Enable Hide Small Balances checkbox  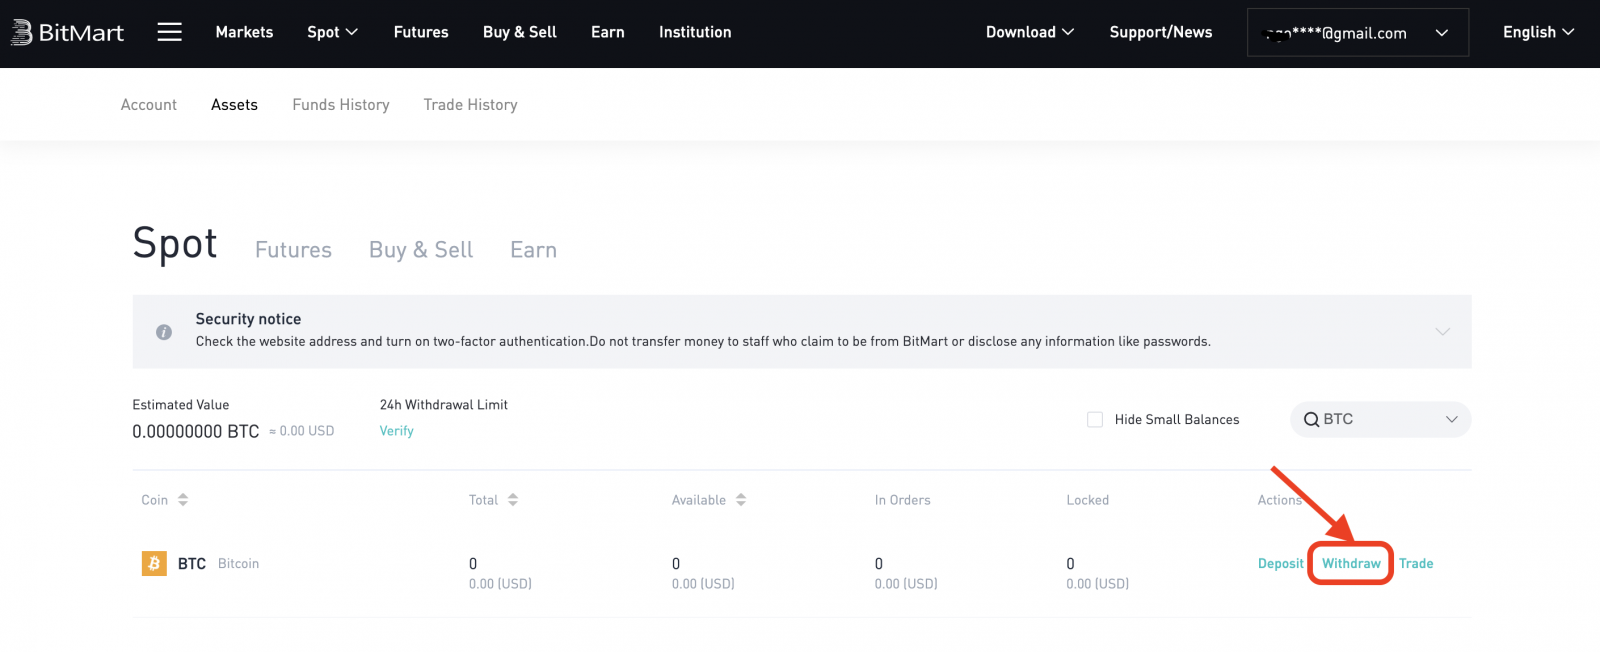click(1095, 420)
